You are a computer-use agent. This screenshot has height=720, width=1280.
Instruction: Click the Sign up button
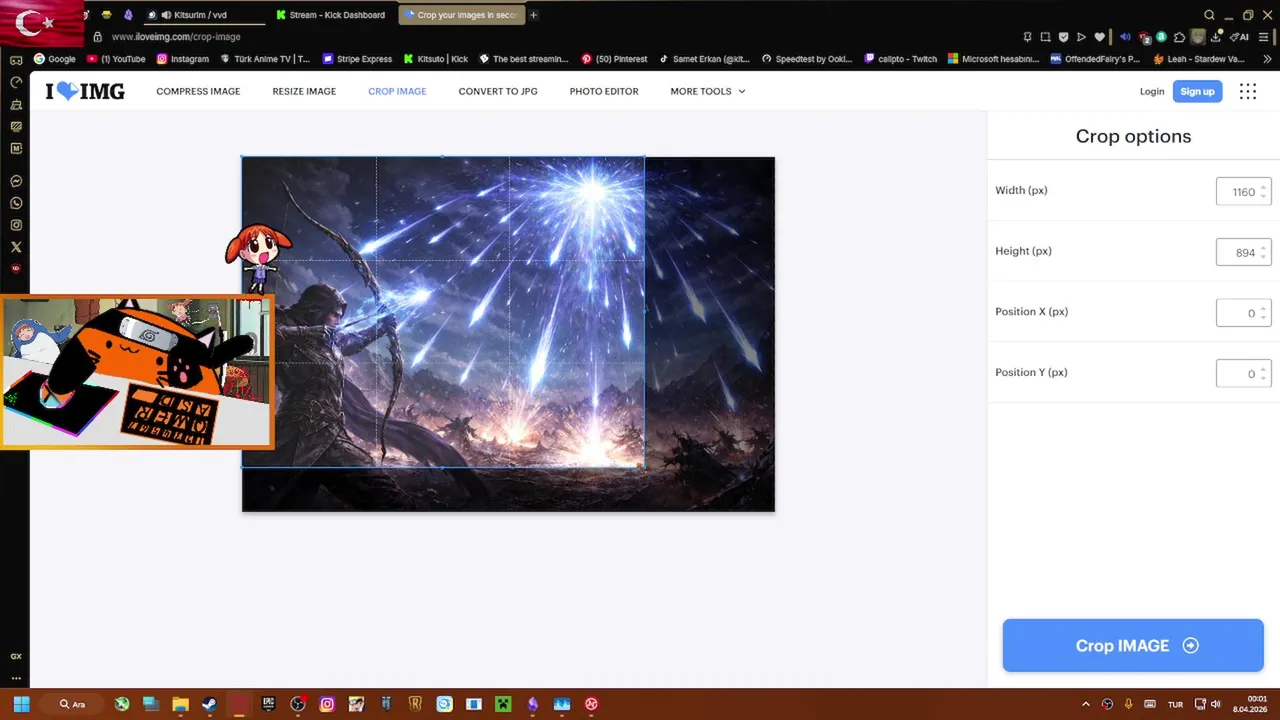click(1197, 91)
